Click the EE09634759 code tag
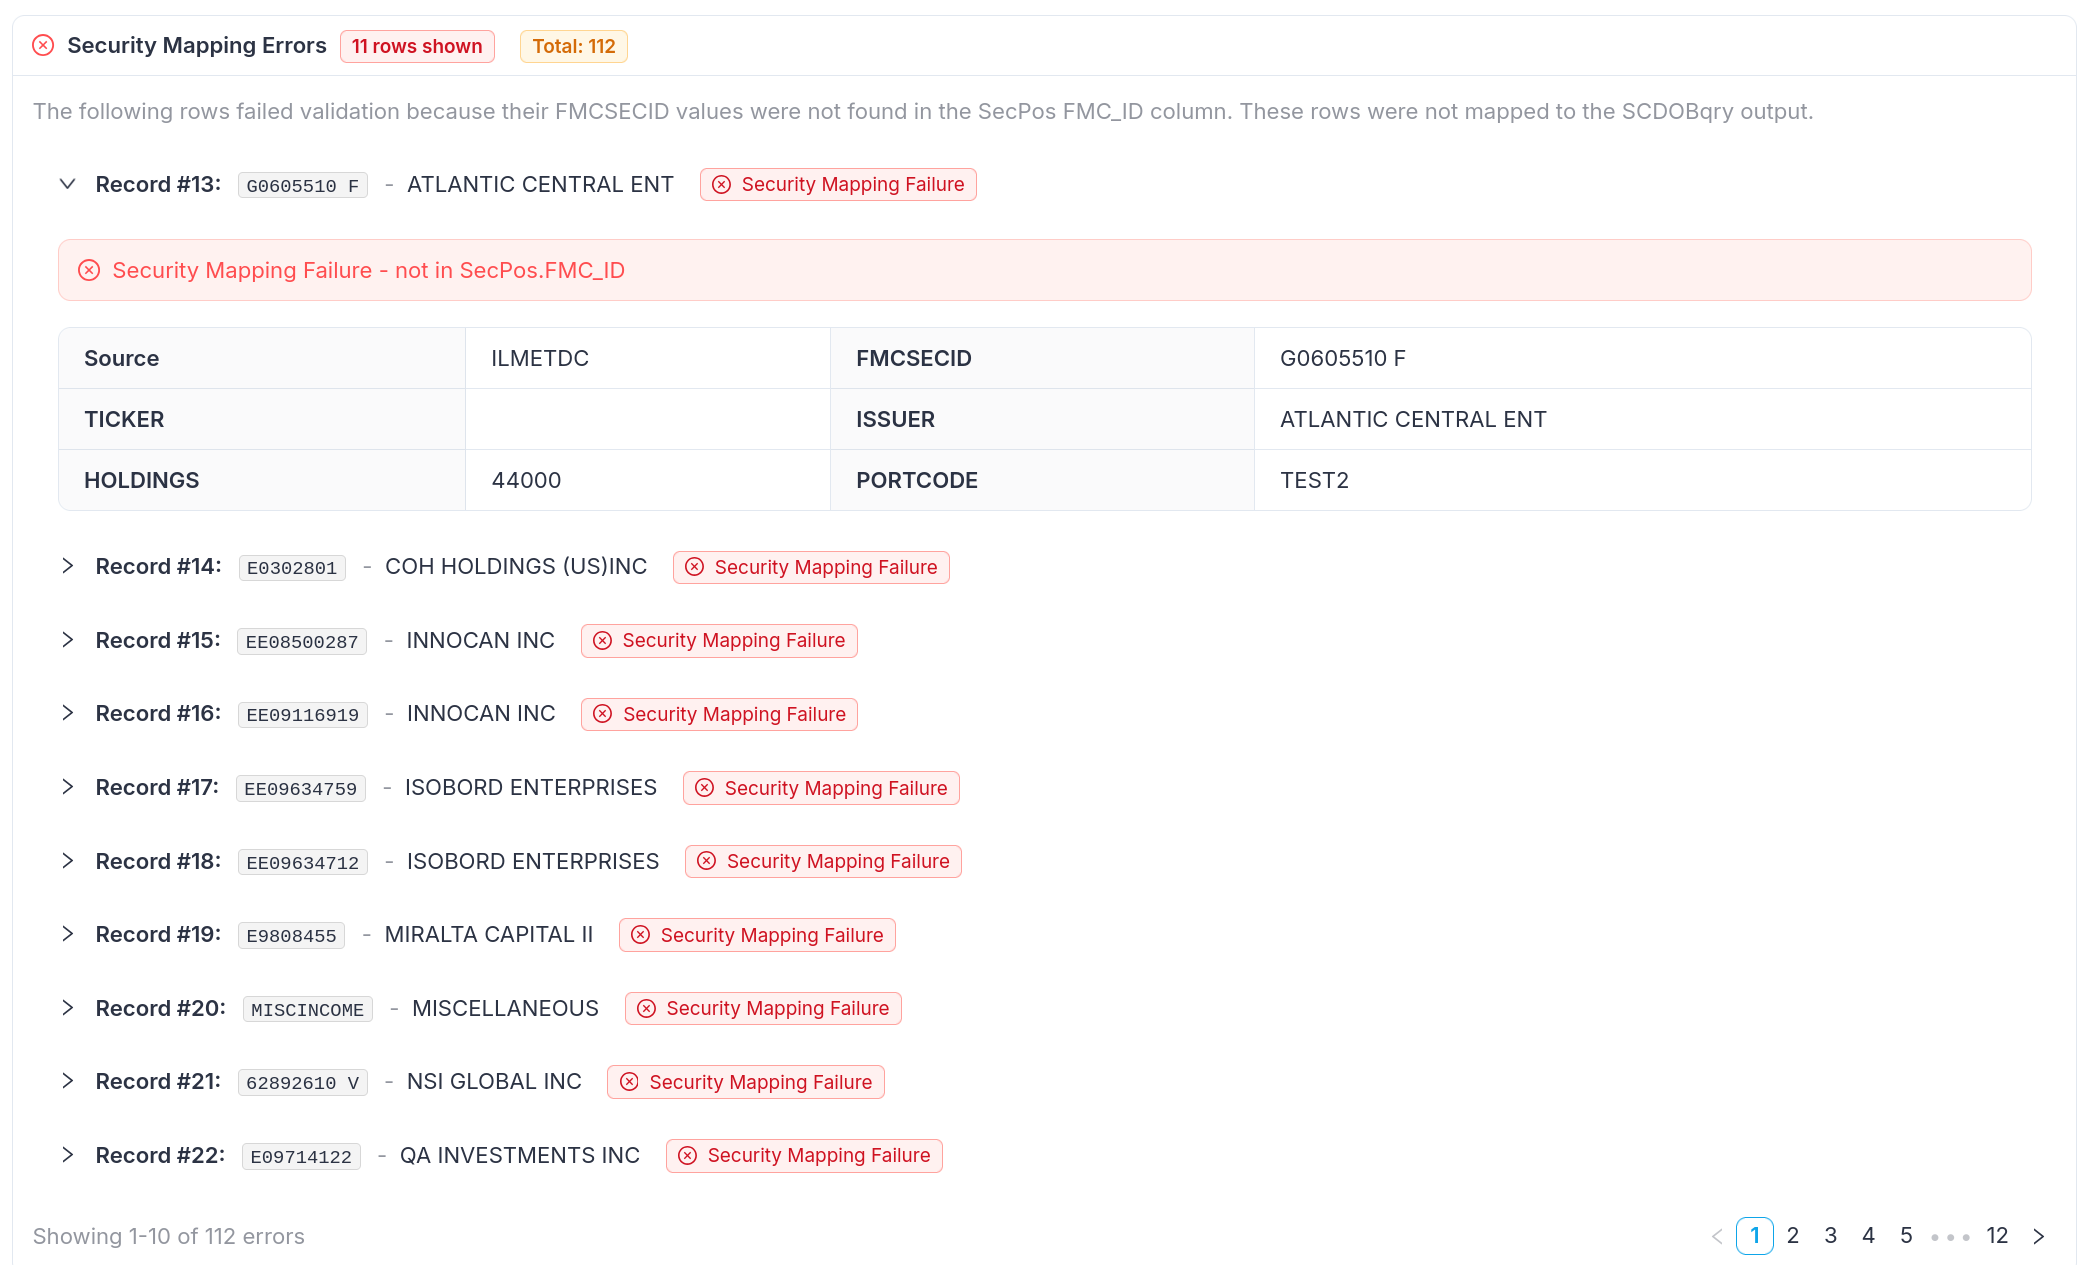 pos(301,788)
